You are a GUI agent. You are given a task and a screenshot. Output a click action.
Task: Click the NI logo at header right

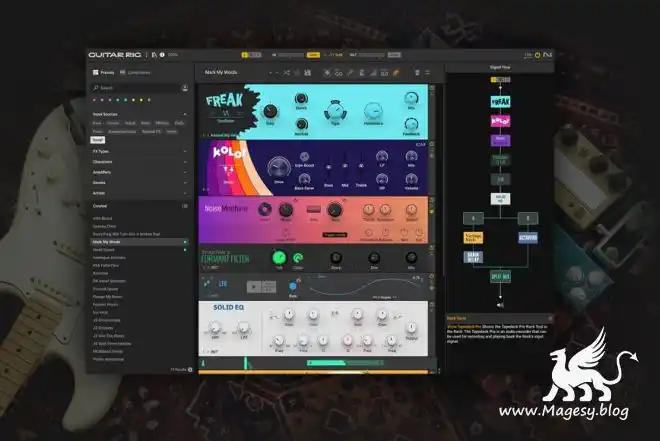[547, 55]
